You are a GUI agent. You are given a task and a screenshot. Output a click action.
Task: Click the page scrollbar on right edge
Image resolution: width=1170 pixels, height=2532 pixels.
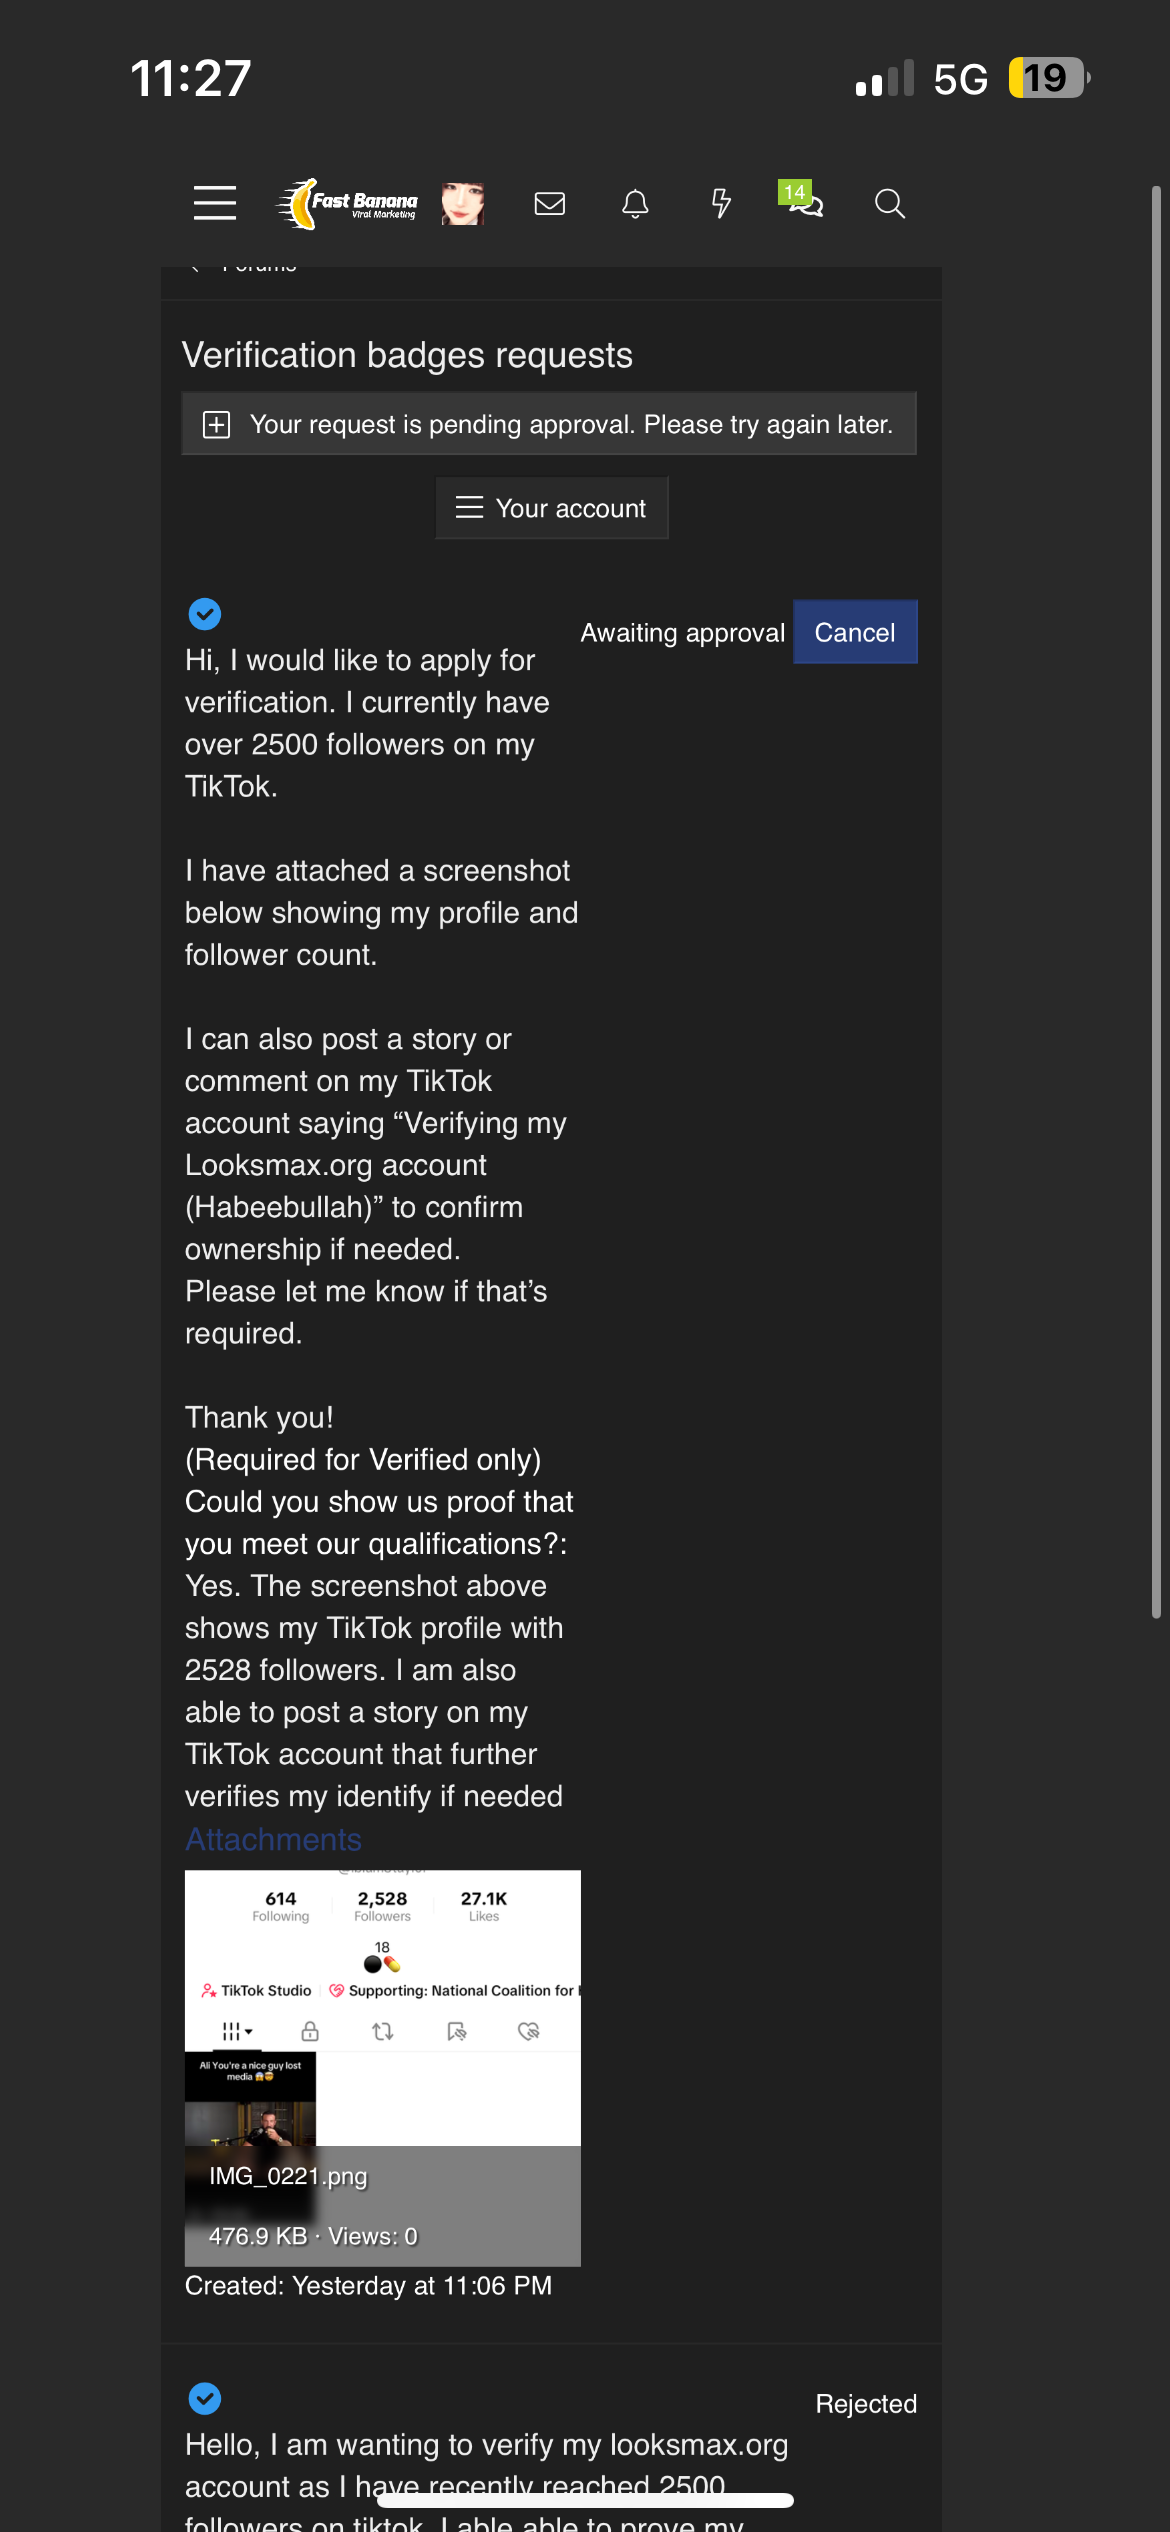tap(1156, 900)
